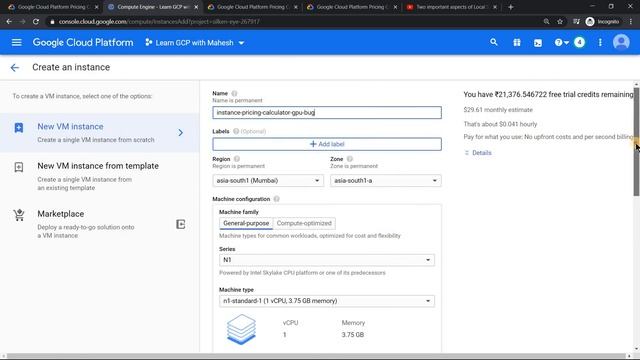
Task: Click browser back arrow
Action: 9,21
